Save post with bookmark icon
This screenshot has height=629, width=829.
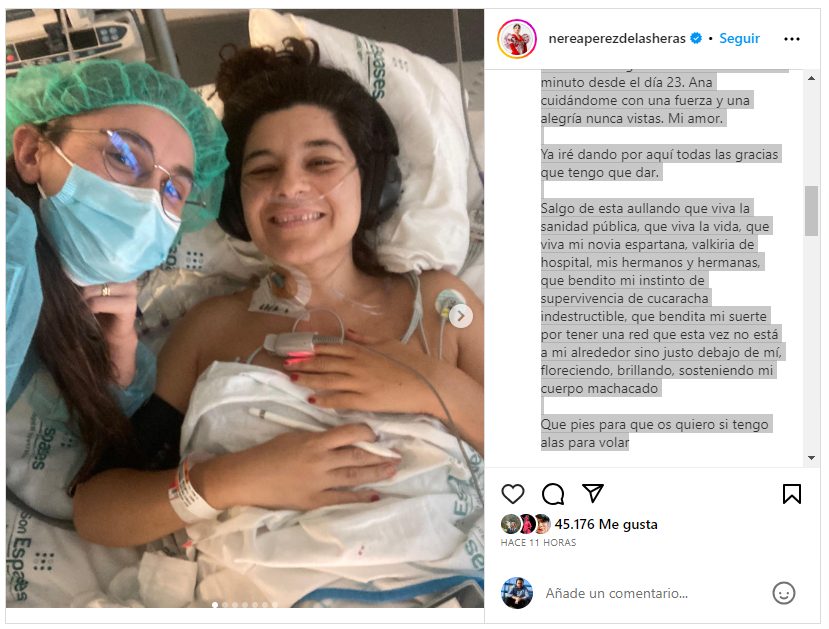point(791,494)
